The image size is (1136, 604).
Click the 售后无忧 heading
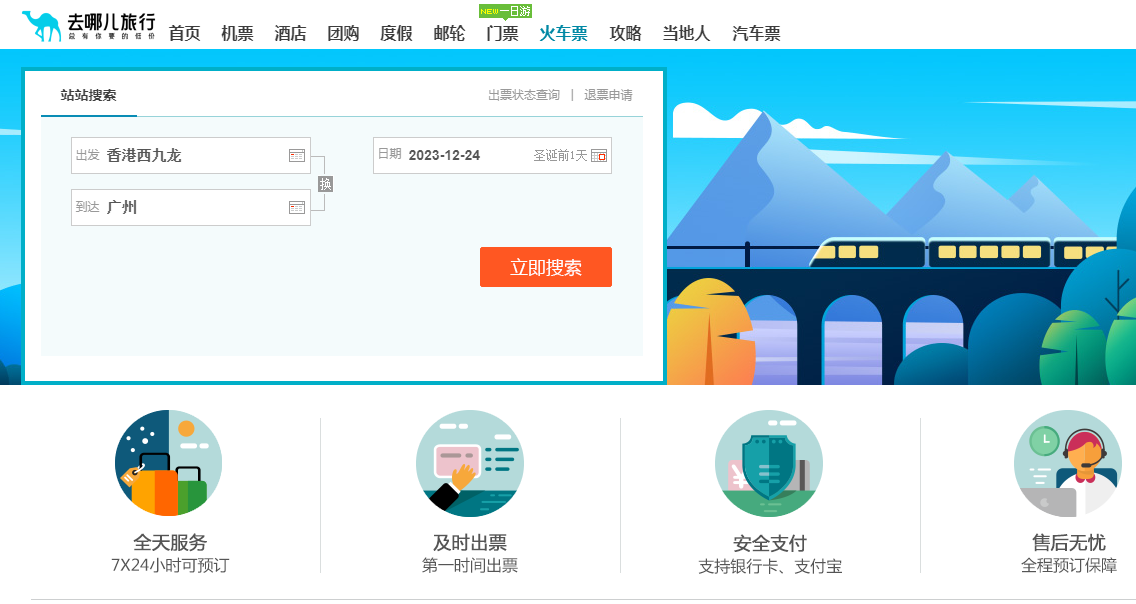[x=1069, y=542]
